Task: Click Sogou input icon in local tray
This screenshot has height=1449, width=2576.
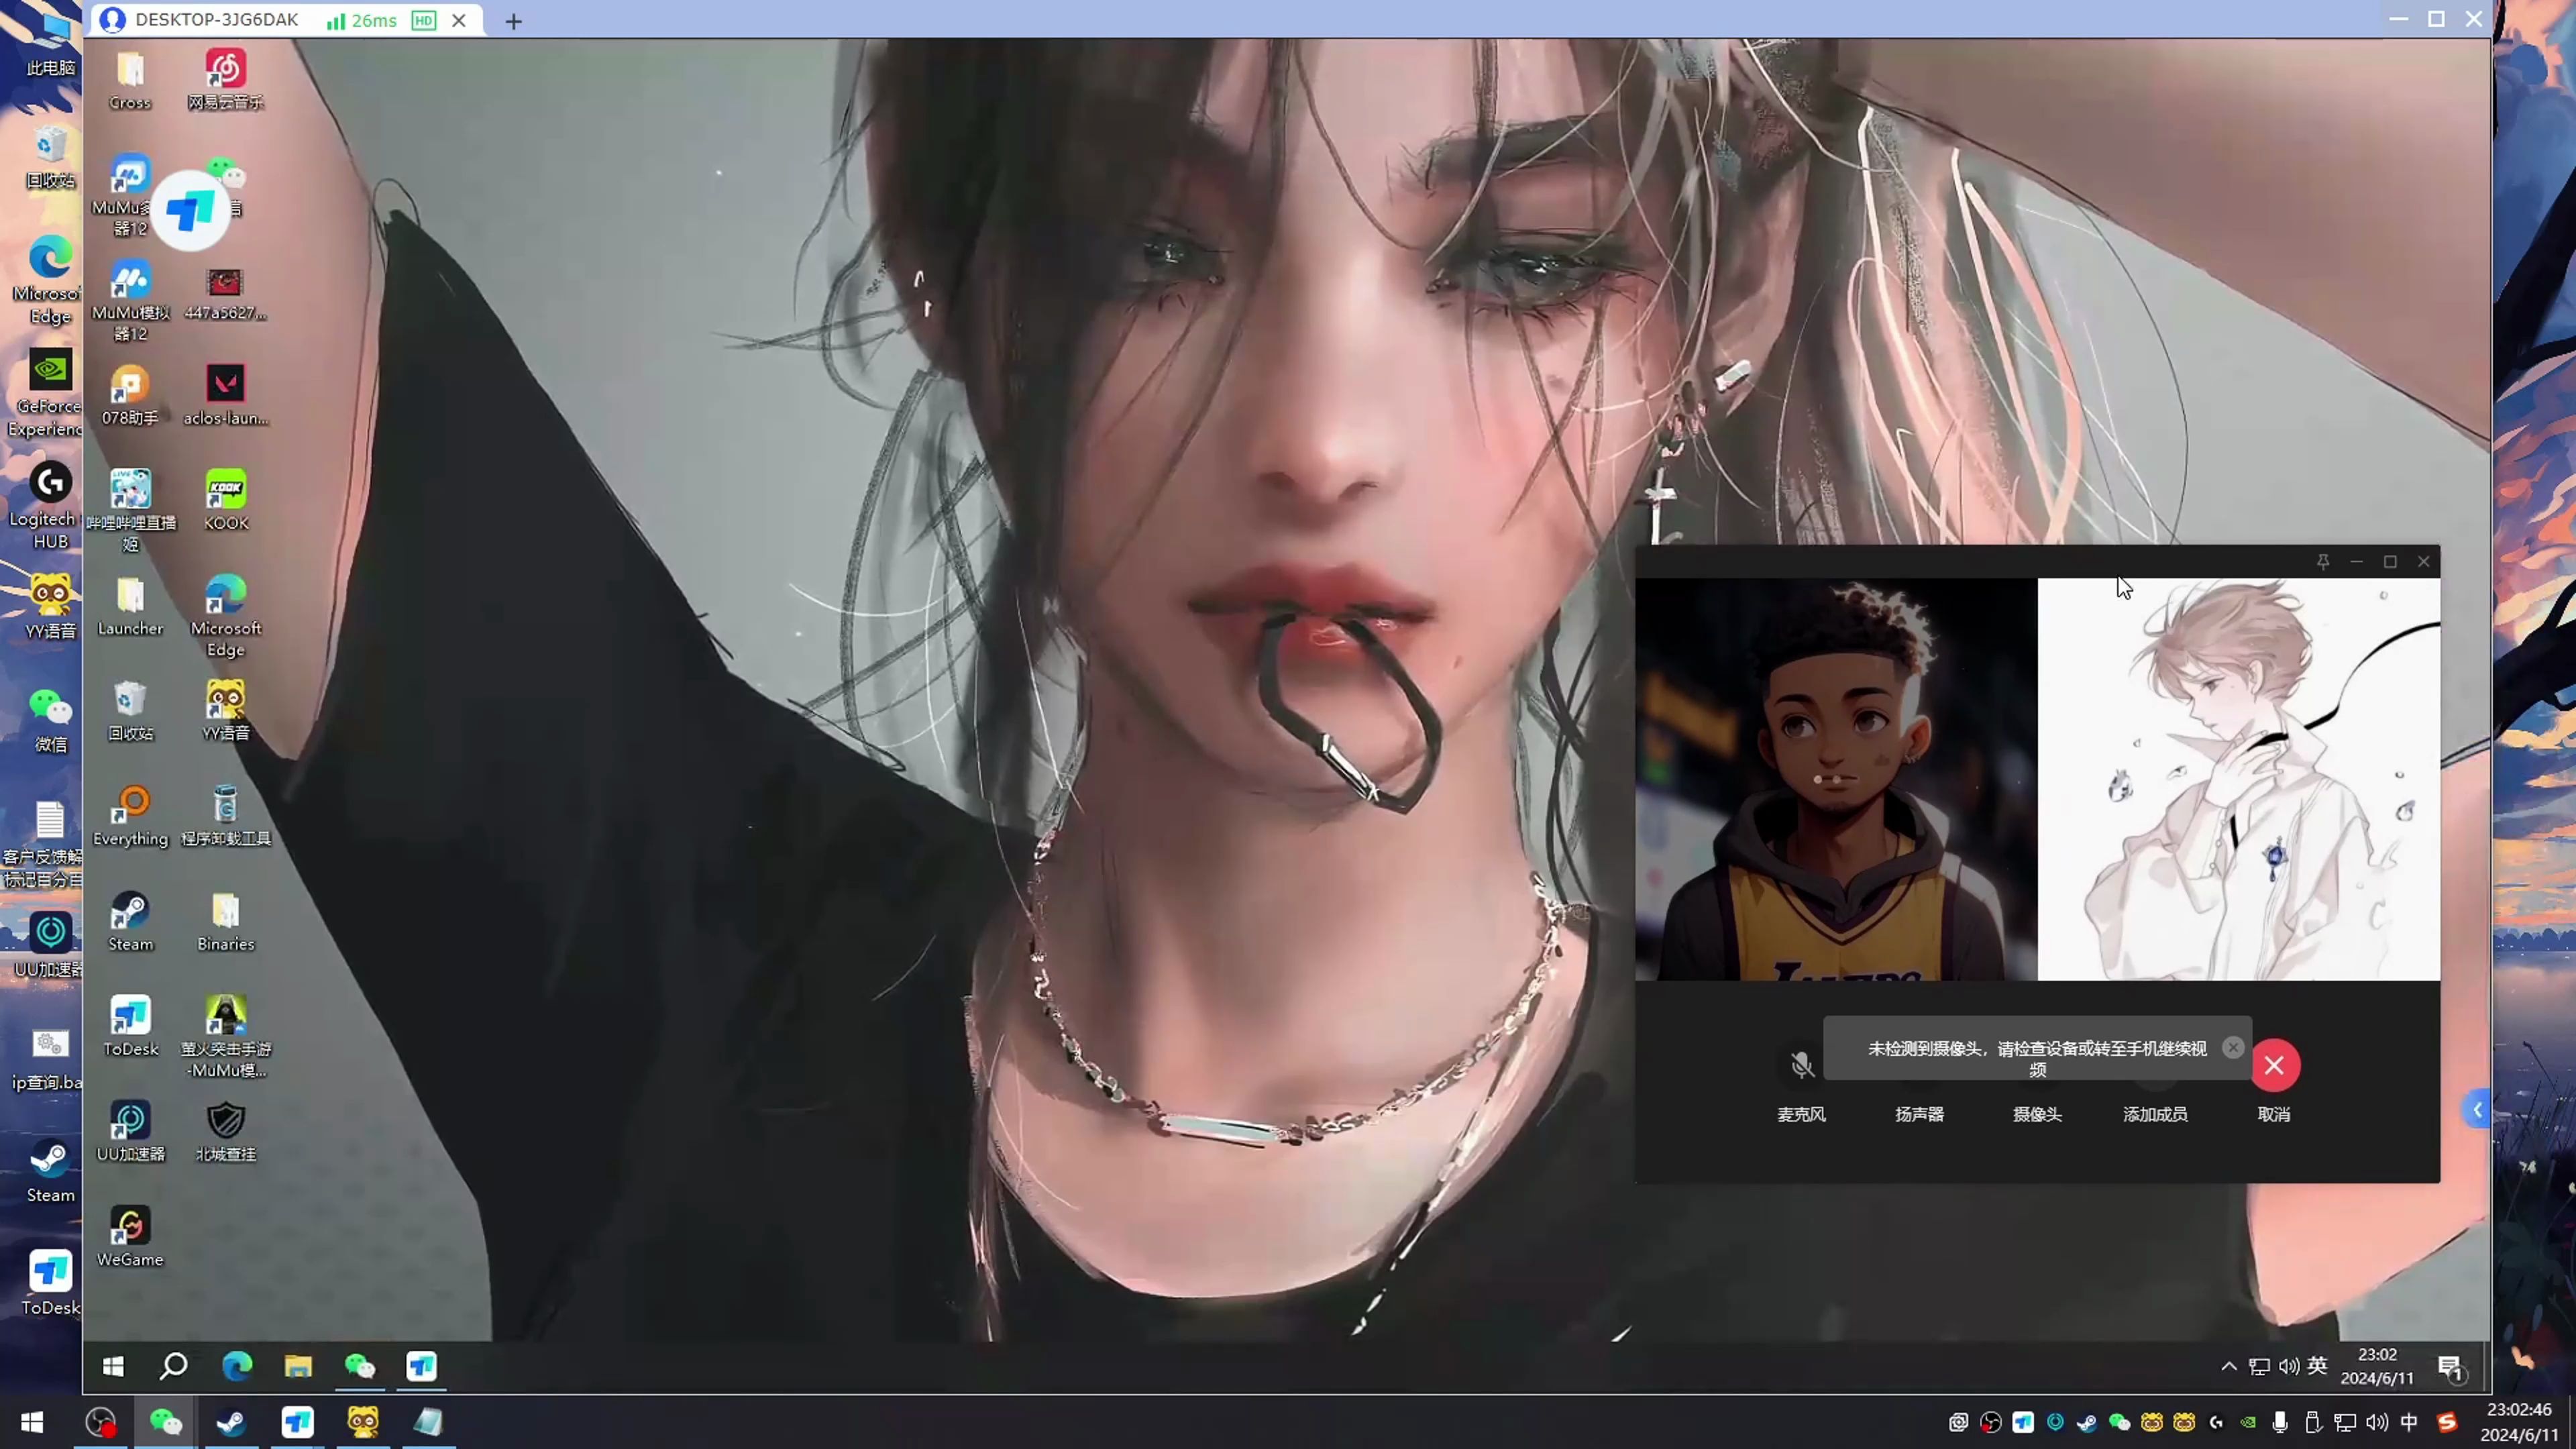Action: [2447, 1422]
